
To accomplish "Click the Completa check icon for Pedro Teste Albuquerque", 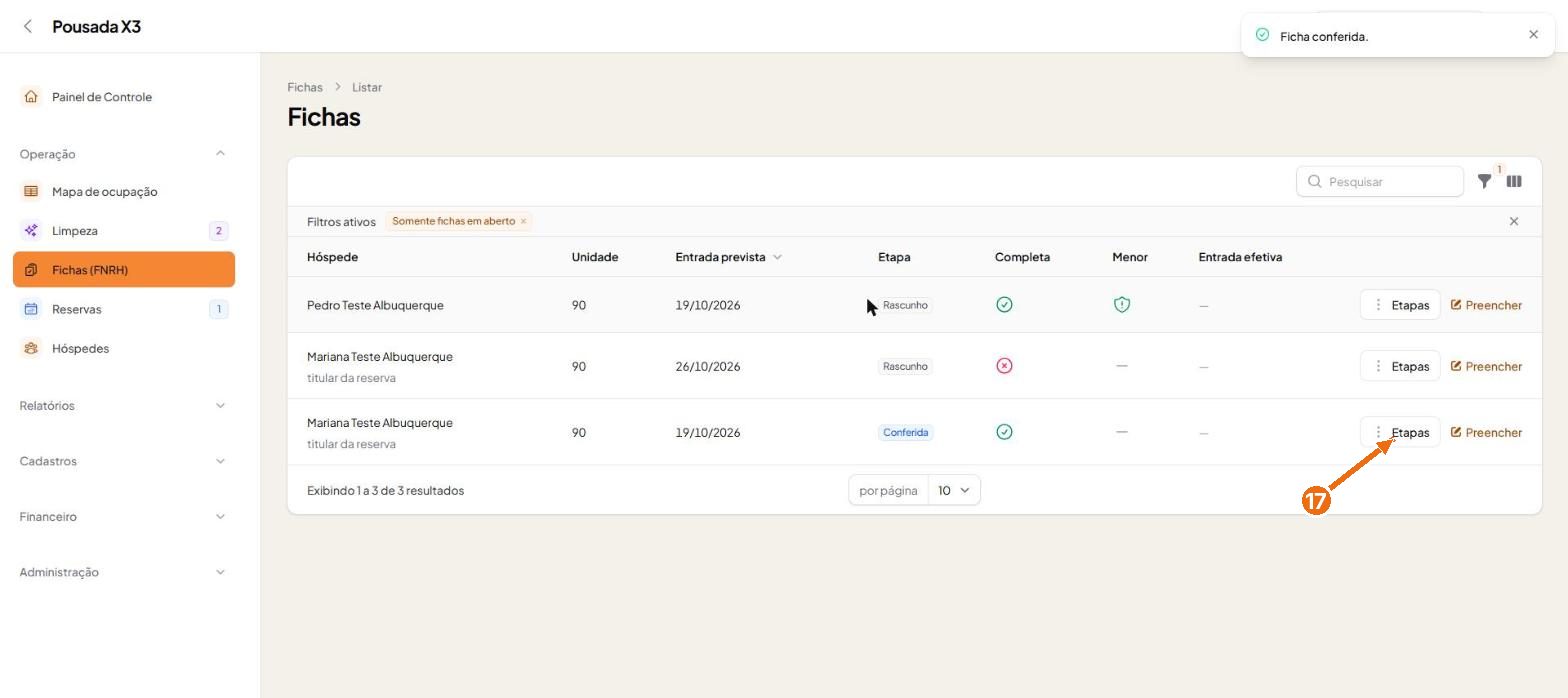I will pyautogui.click(x=1004, y=305).
